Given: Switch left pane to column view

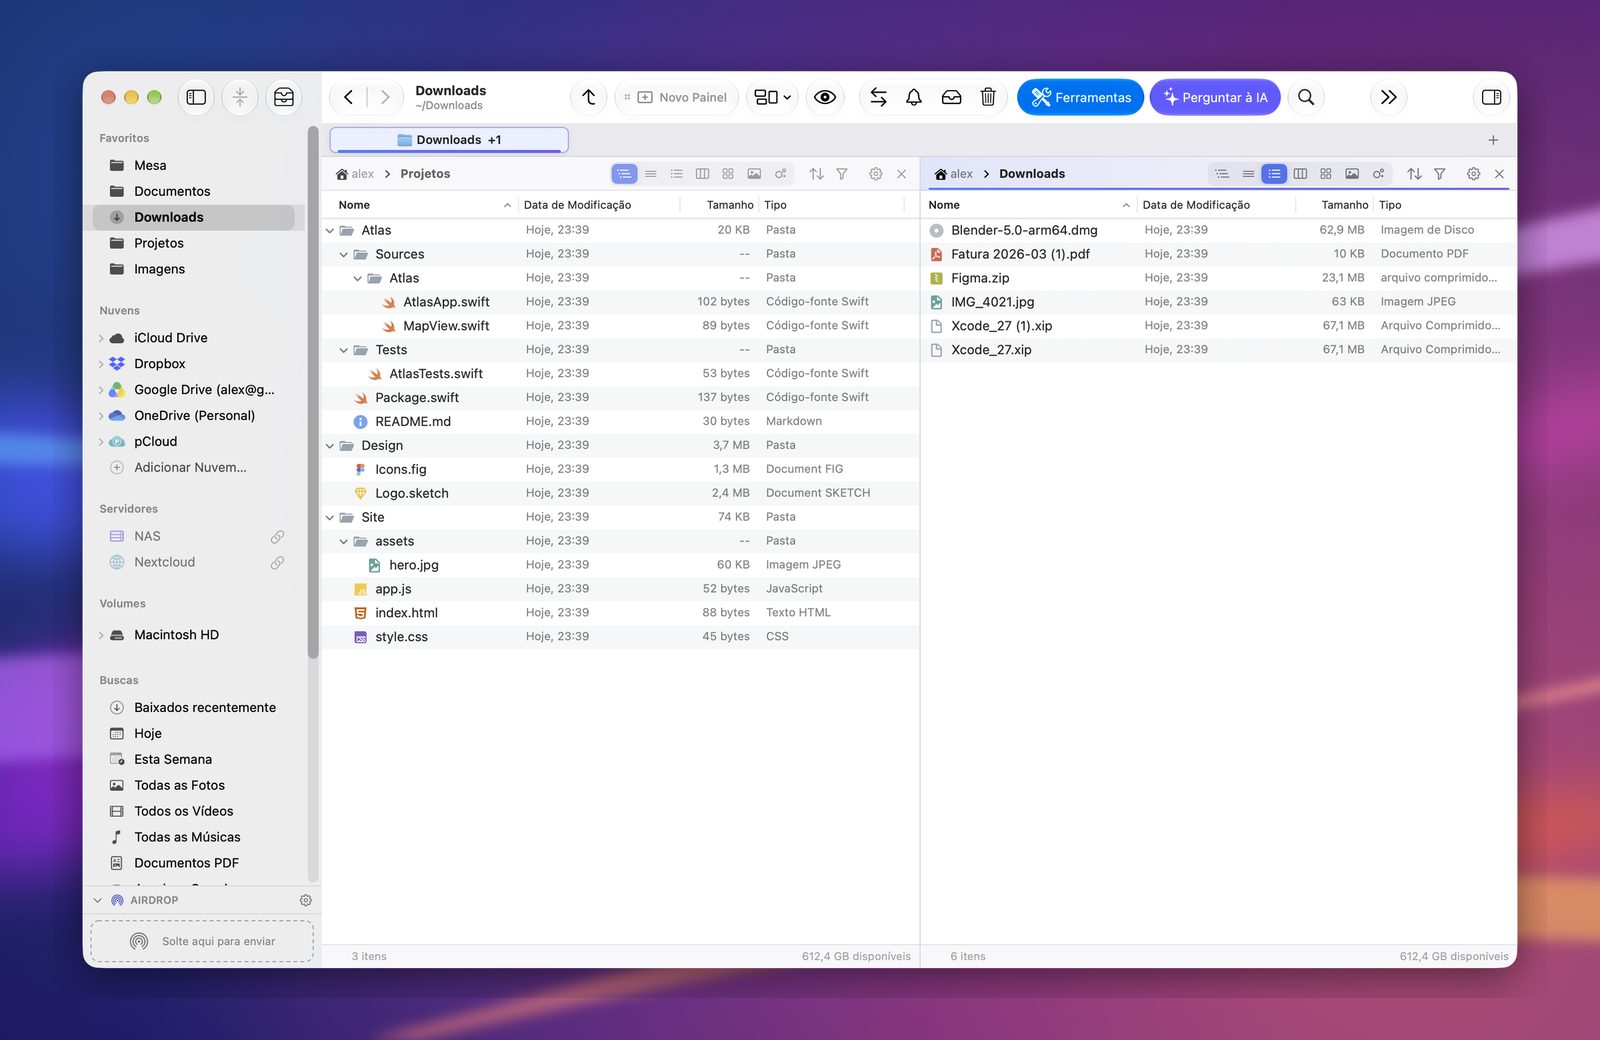Looking at the screenshot, I should pos(702,174).
